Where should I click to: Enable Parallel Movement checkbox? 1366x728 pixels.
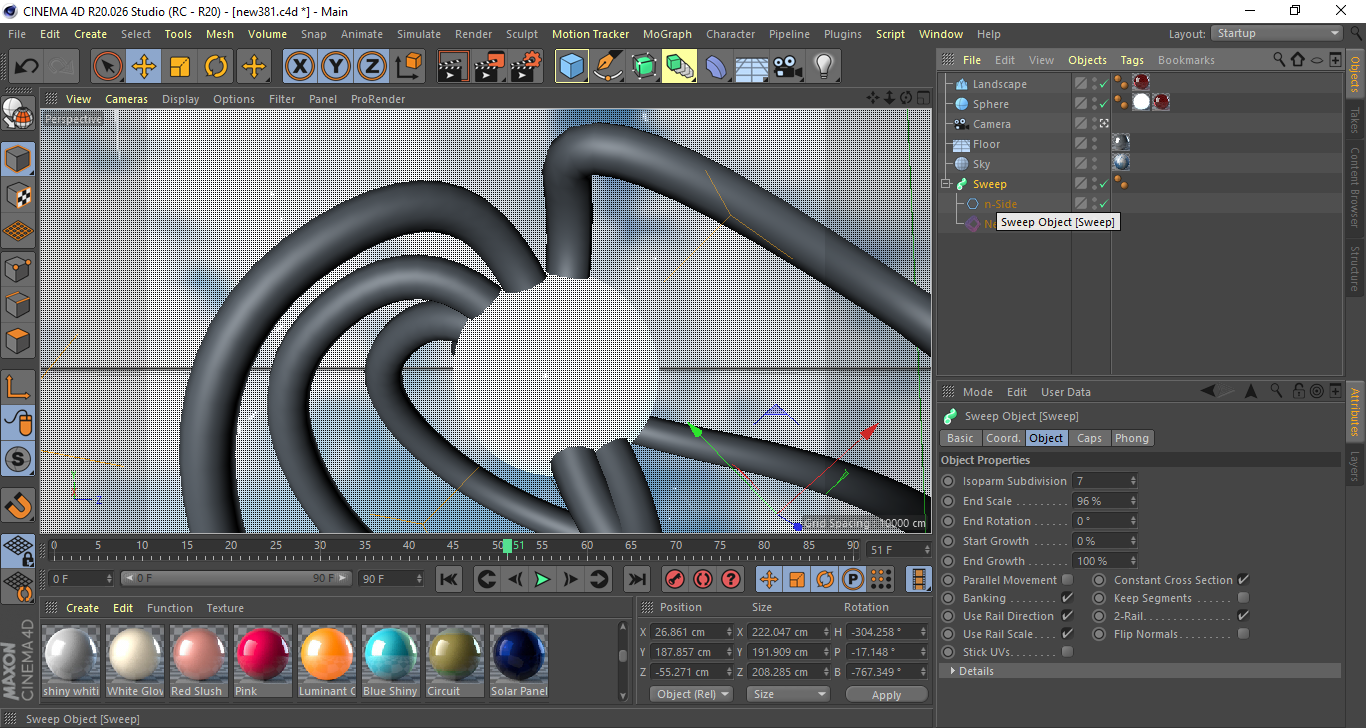click(x=1067, y=580)
